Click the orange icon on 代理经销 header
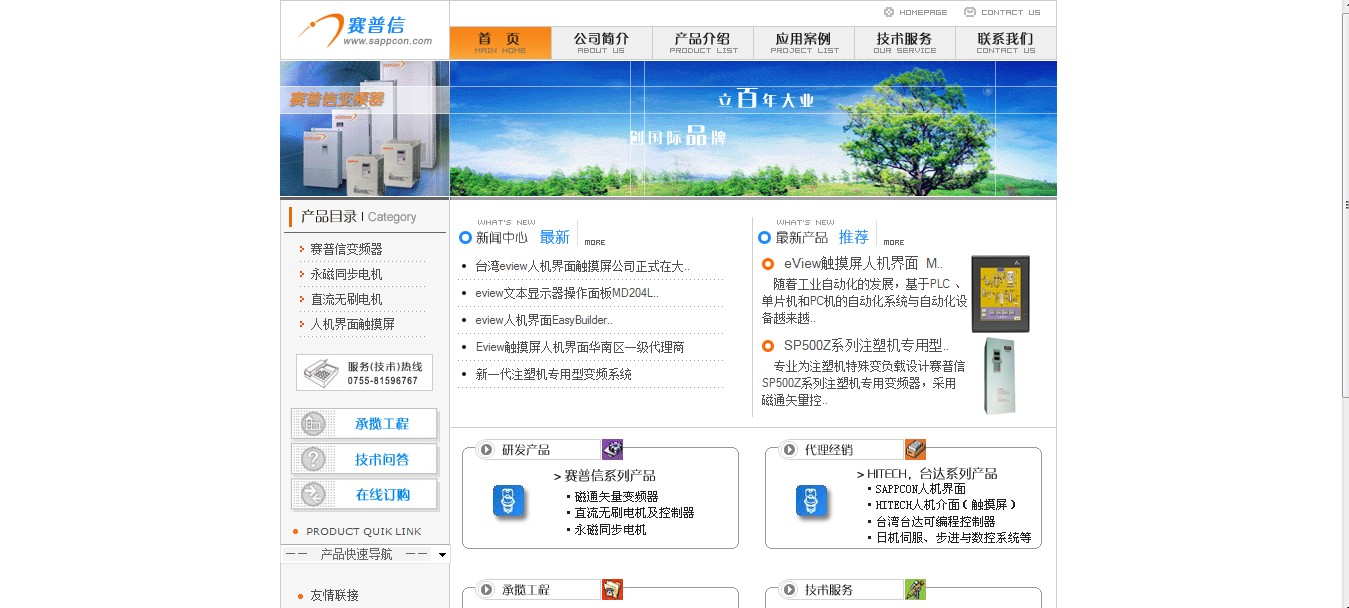Viewport: 1349px width, 608px height. [x=915, y=449]
